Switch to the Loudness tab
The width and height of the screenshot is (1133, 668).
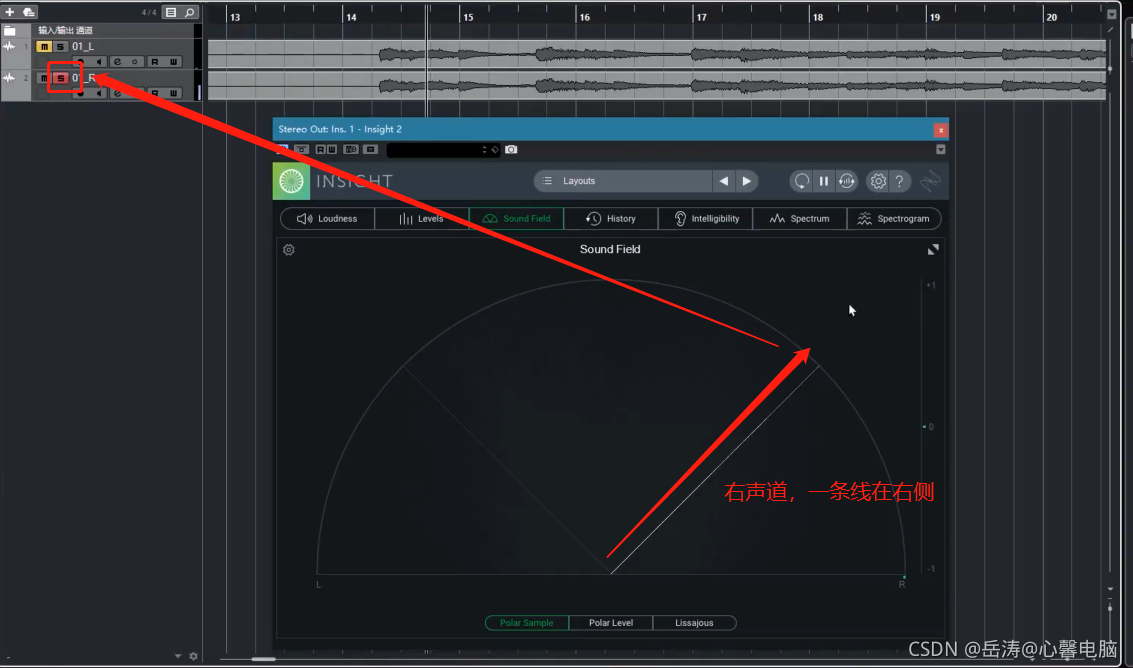[x=327, y=218]
